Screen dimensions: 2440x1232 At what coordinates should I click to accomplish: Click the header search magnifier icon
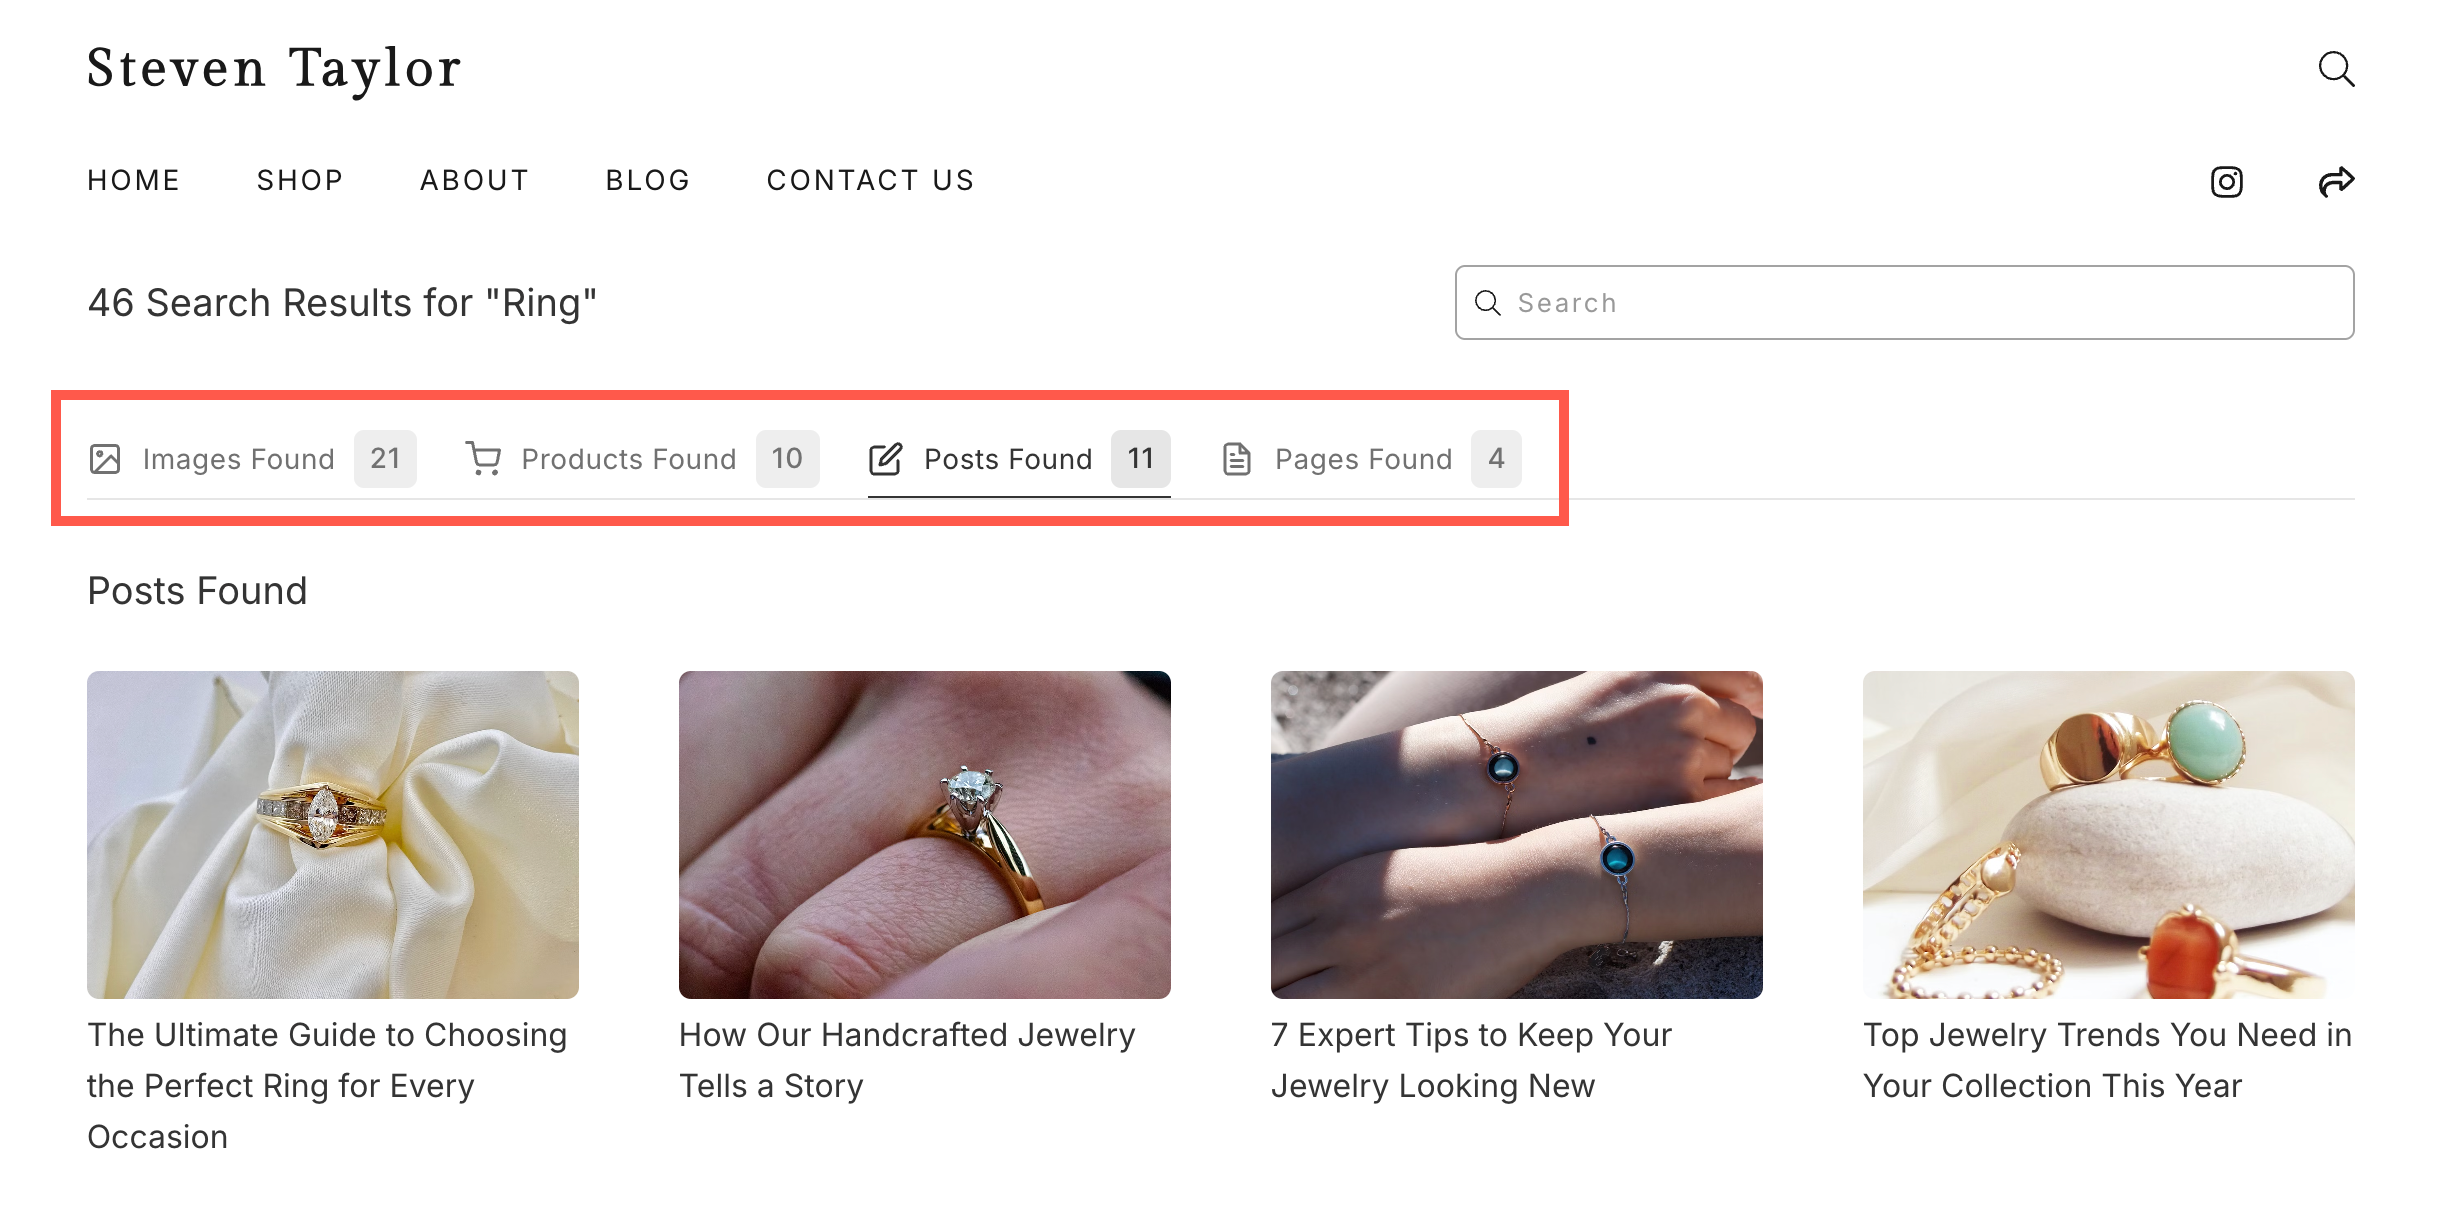coord(2336,69)
